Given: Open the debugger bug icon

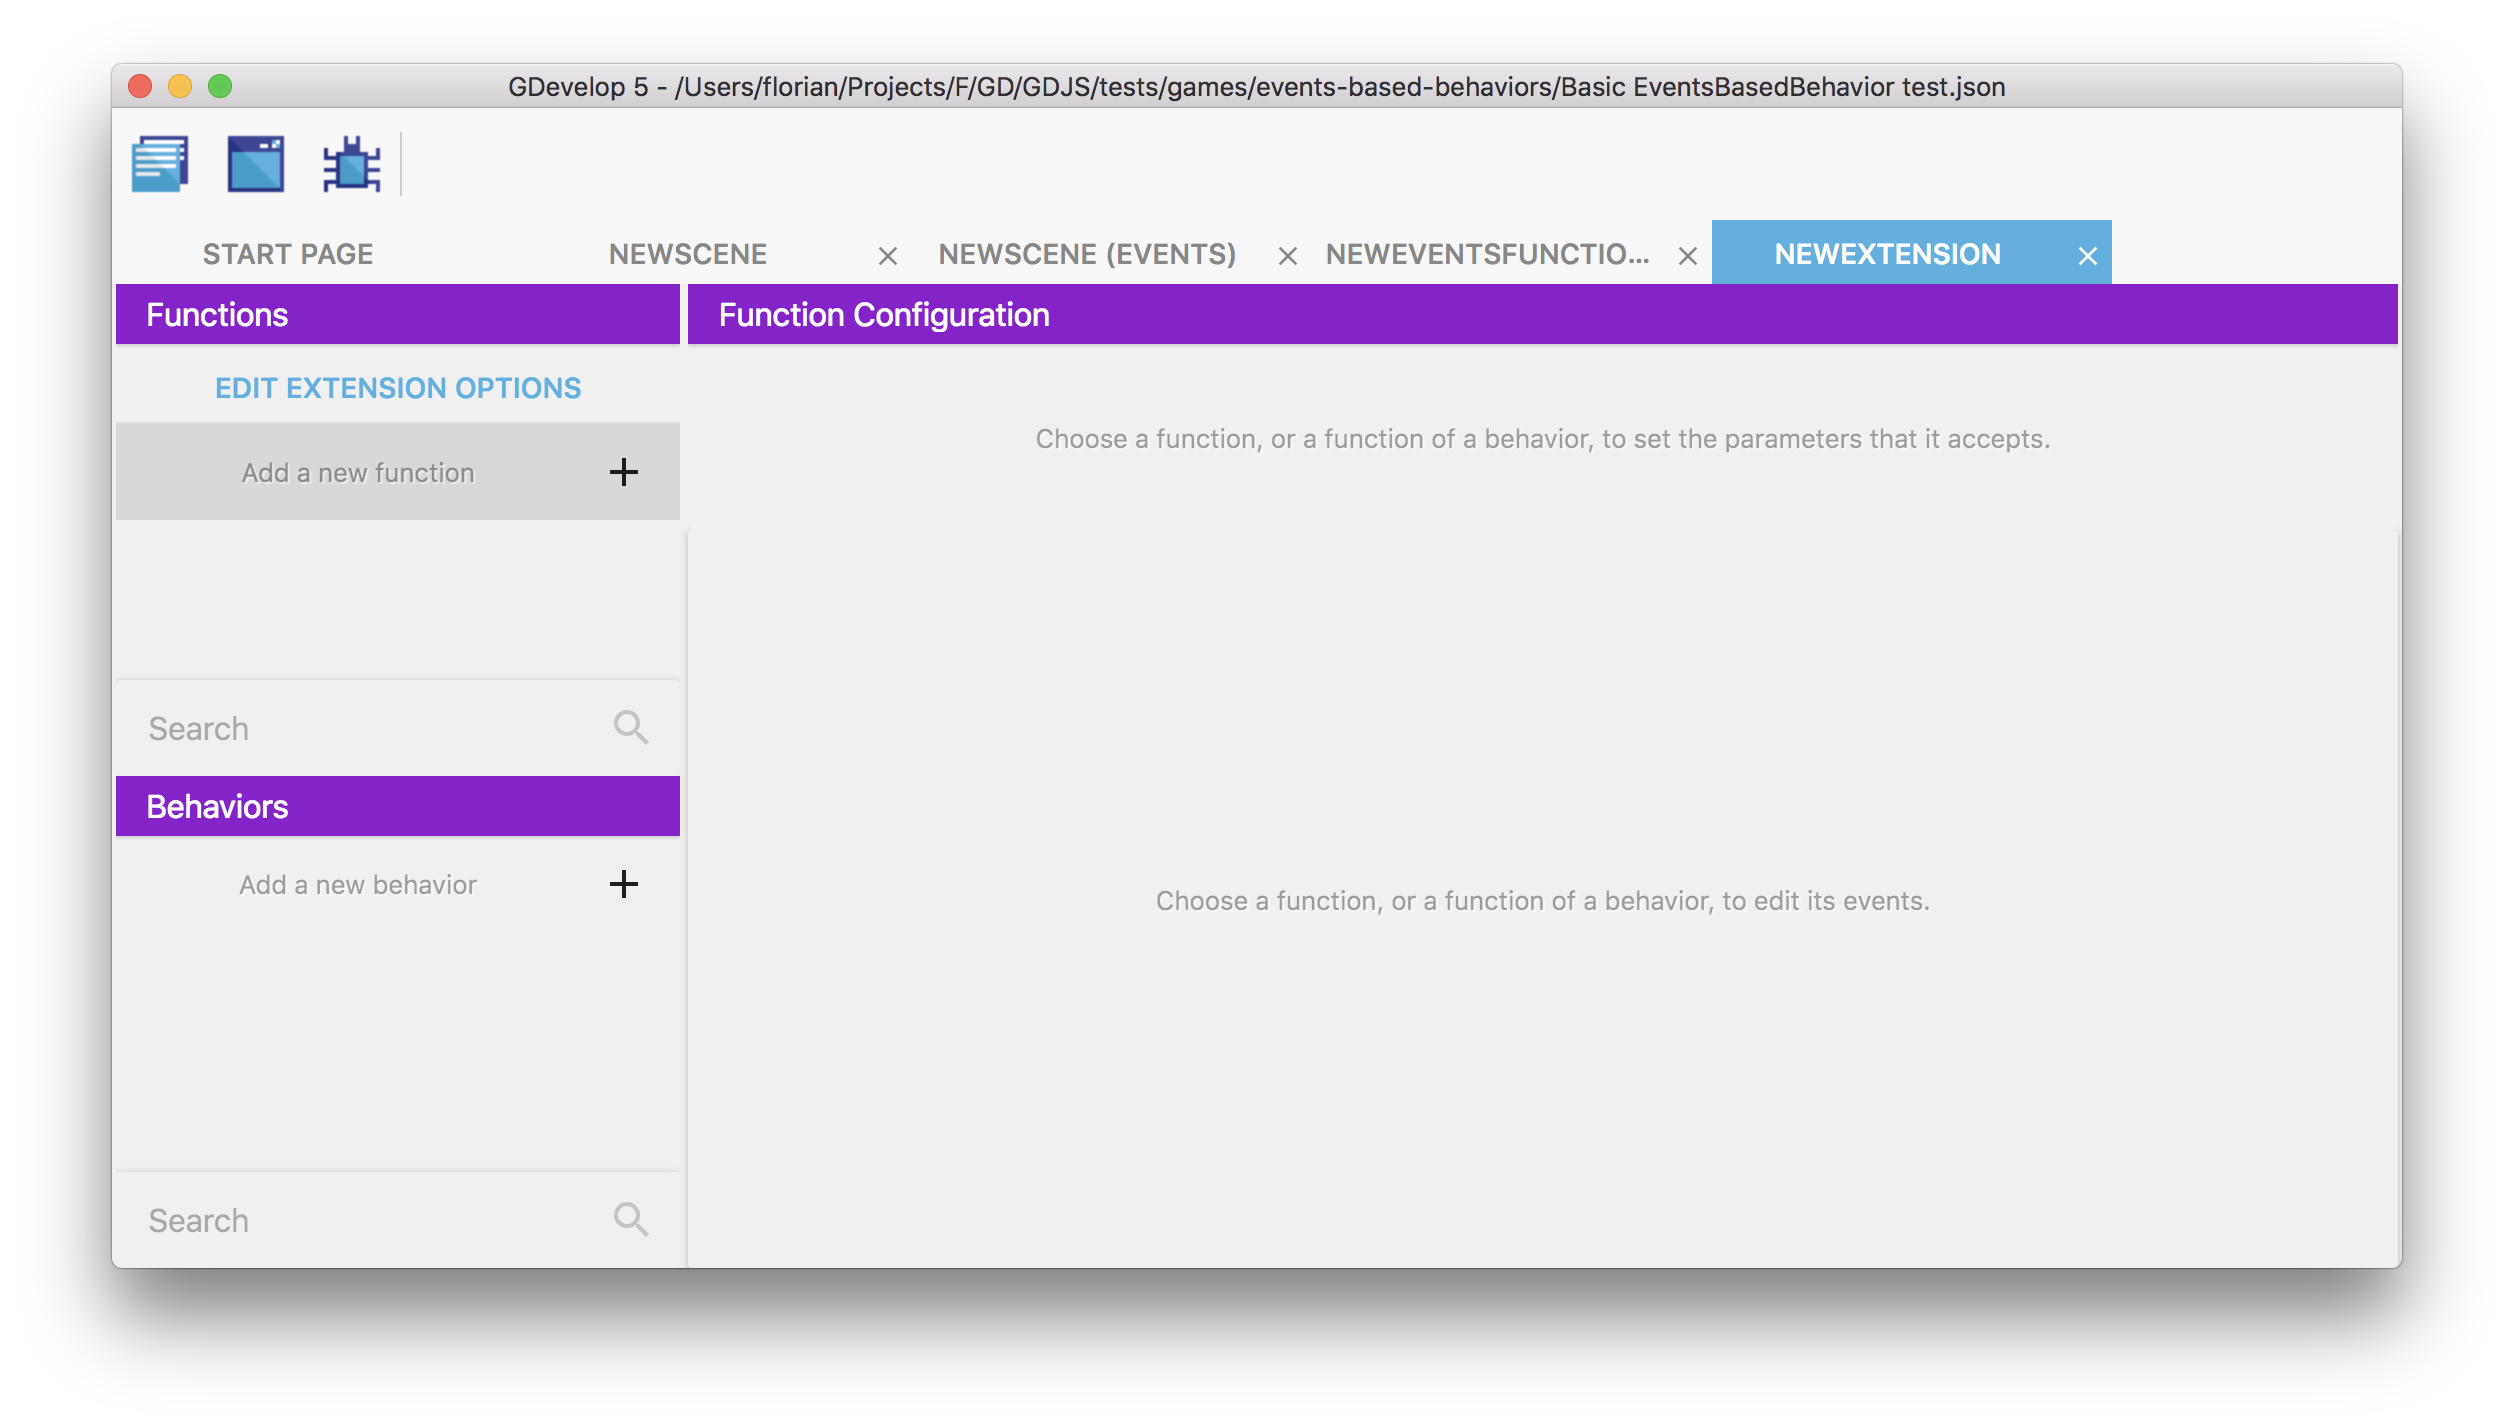Looking at the screenshot, I should tap(351, 163).
